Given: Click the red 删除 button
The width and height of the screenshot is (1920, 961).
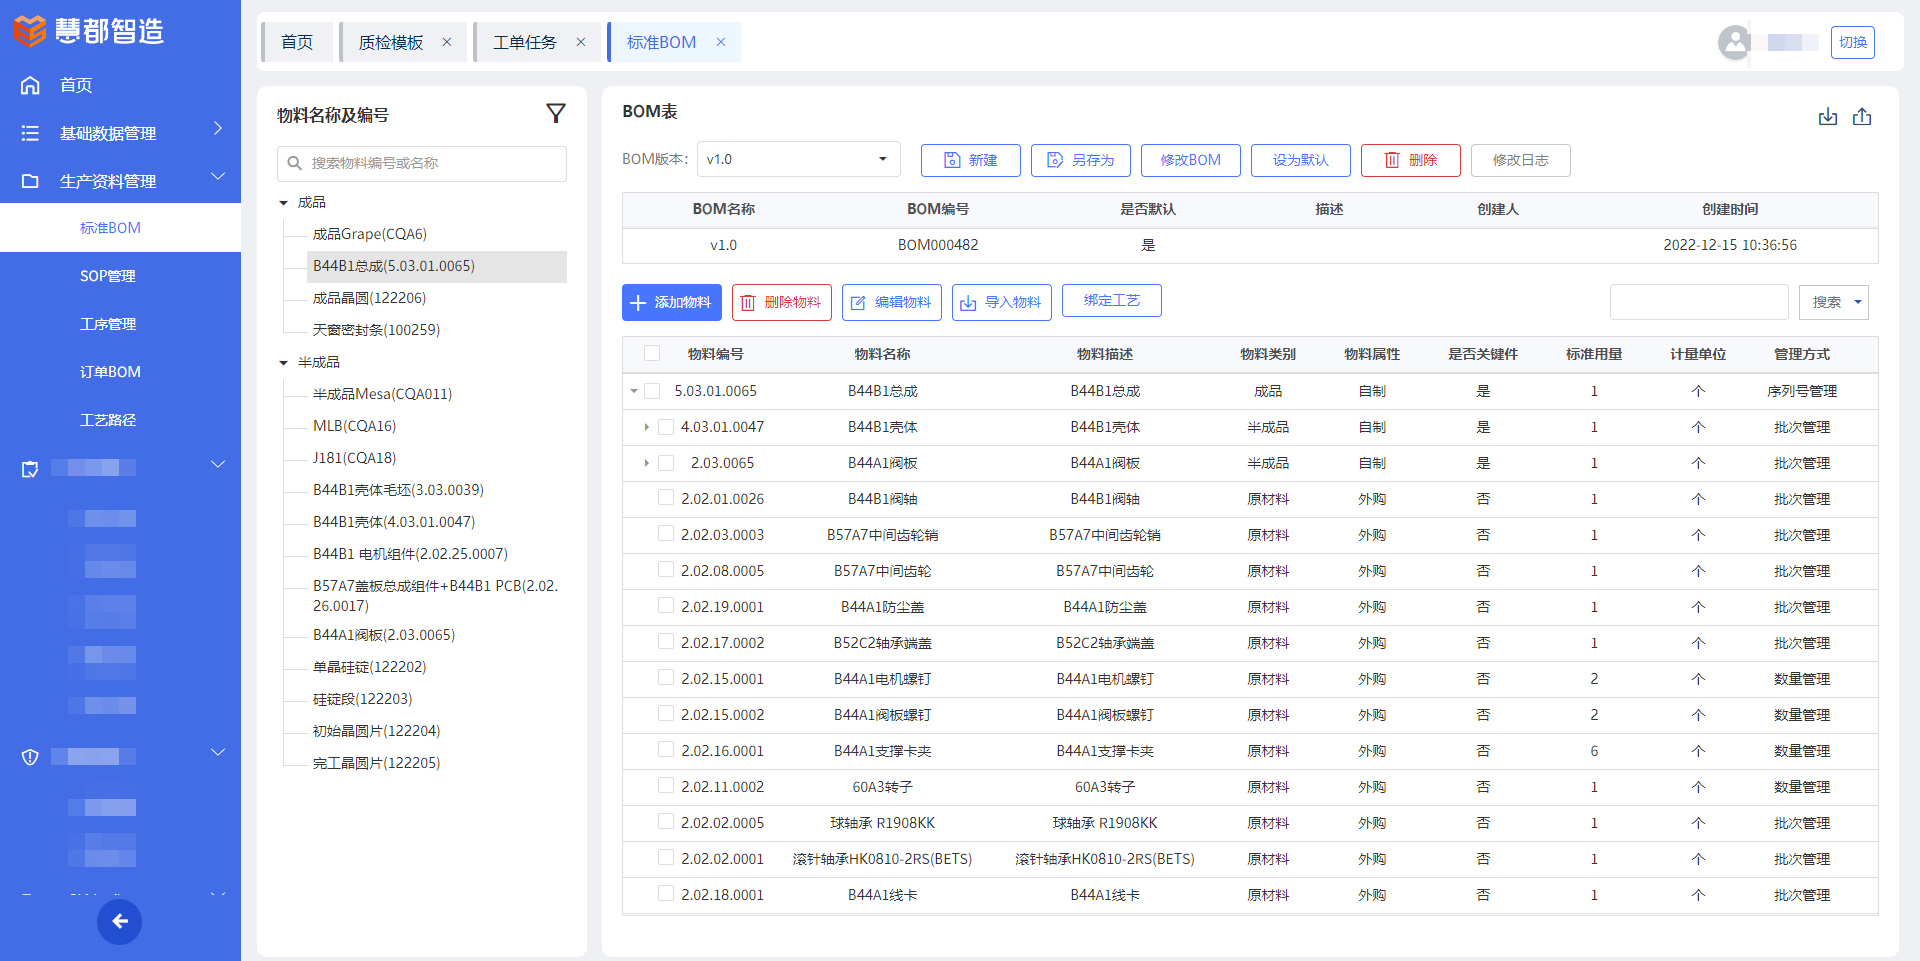Looking at the screenshot, I should point(1411,160).
